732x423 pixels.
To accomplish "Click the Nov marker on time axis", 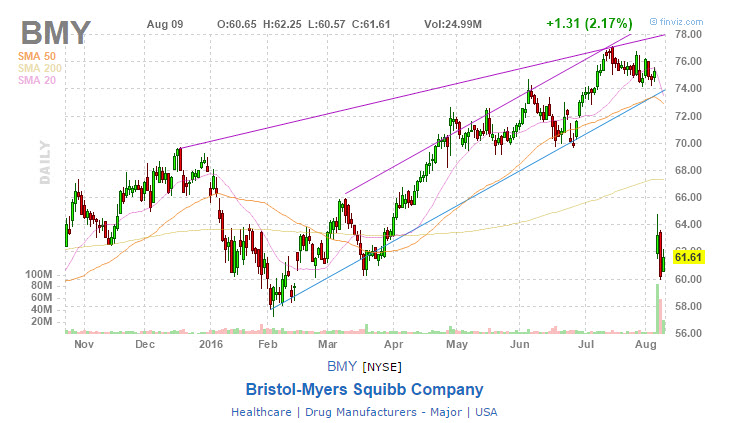I will tap(83, 342).
